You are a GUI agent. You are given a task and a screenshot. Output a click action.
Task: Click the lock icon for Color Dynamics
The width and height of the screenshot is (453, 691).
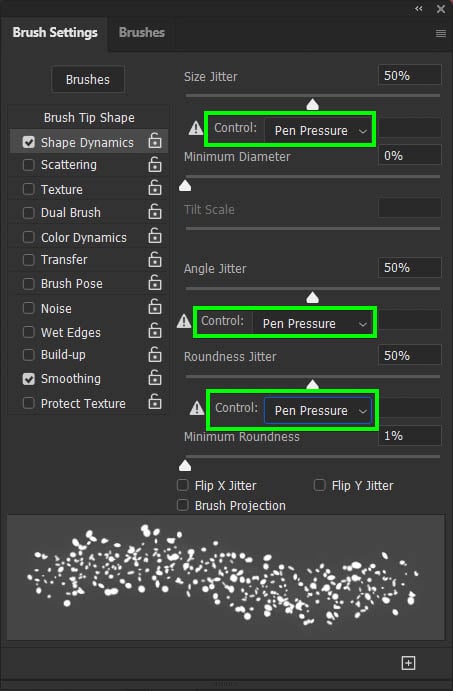tap(155, 236)
